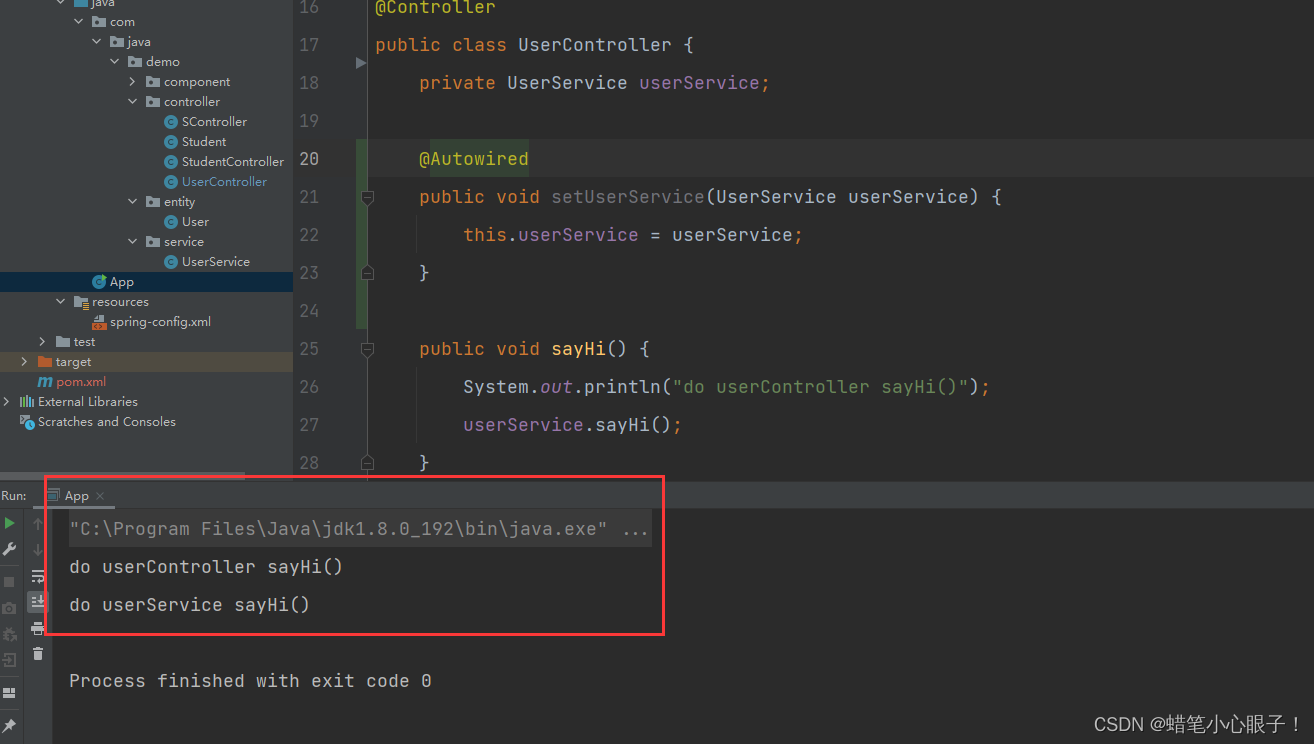1314x744 pixels.
Task: Open spring-config.xml file
Action: pyautogui.click(x=160, y=322)
